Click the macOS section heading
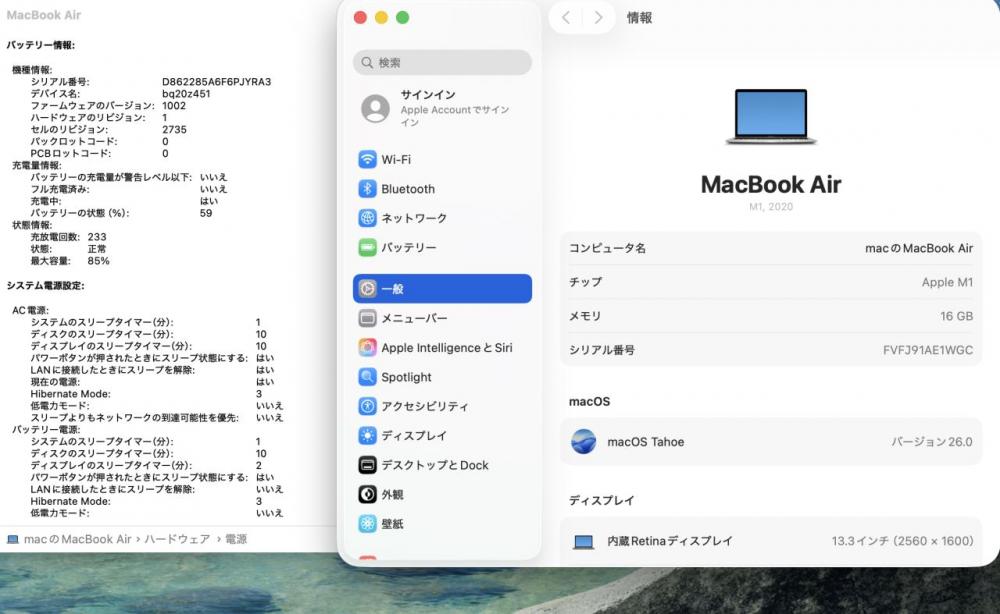The image size is (1000, 614). tap(589, 402)
